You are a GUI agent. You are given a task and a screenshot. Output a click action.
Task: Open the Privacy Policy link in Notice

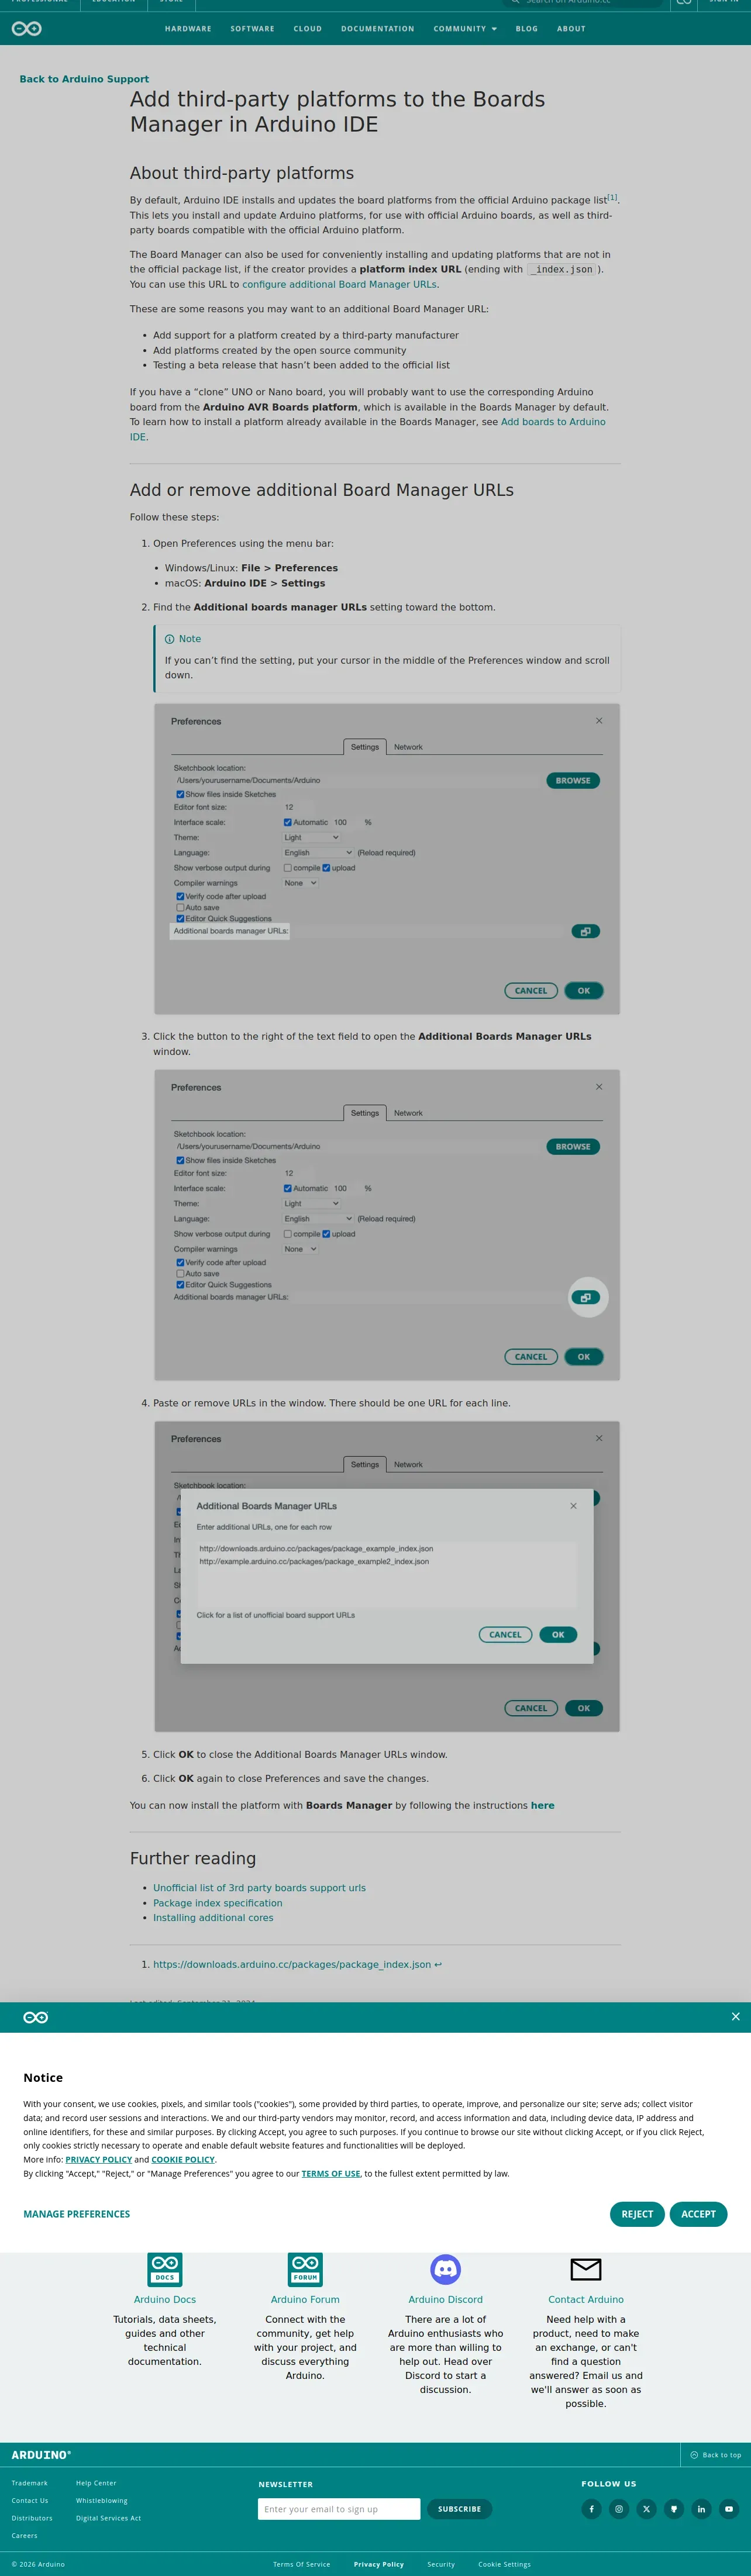99,2159
